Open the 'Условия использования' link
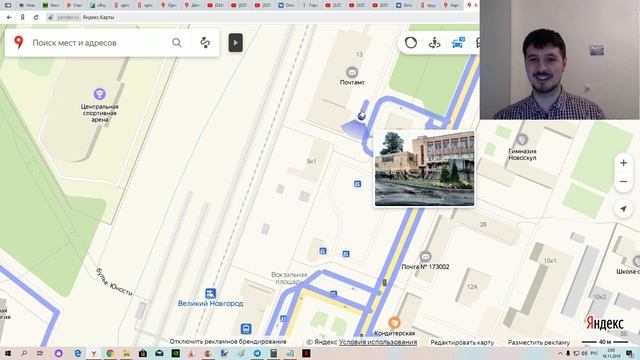 [x=378, y=342]
